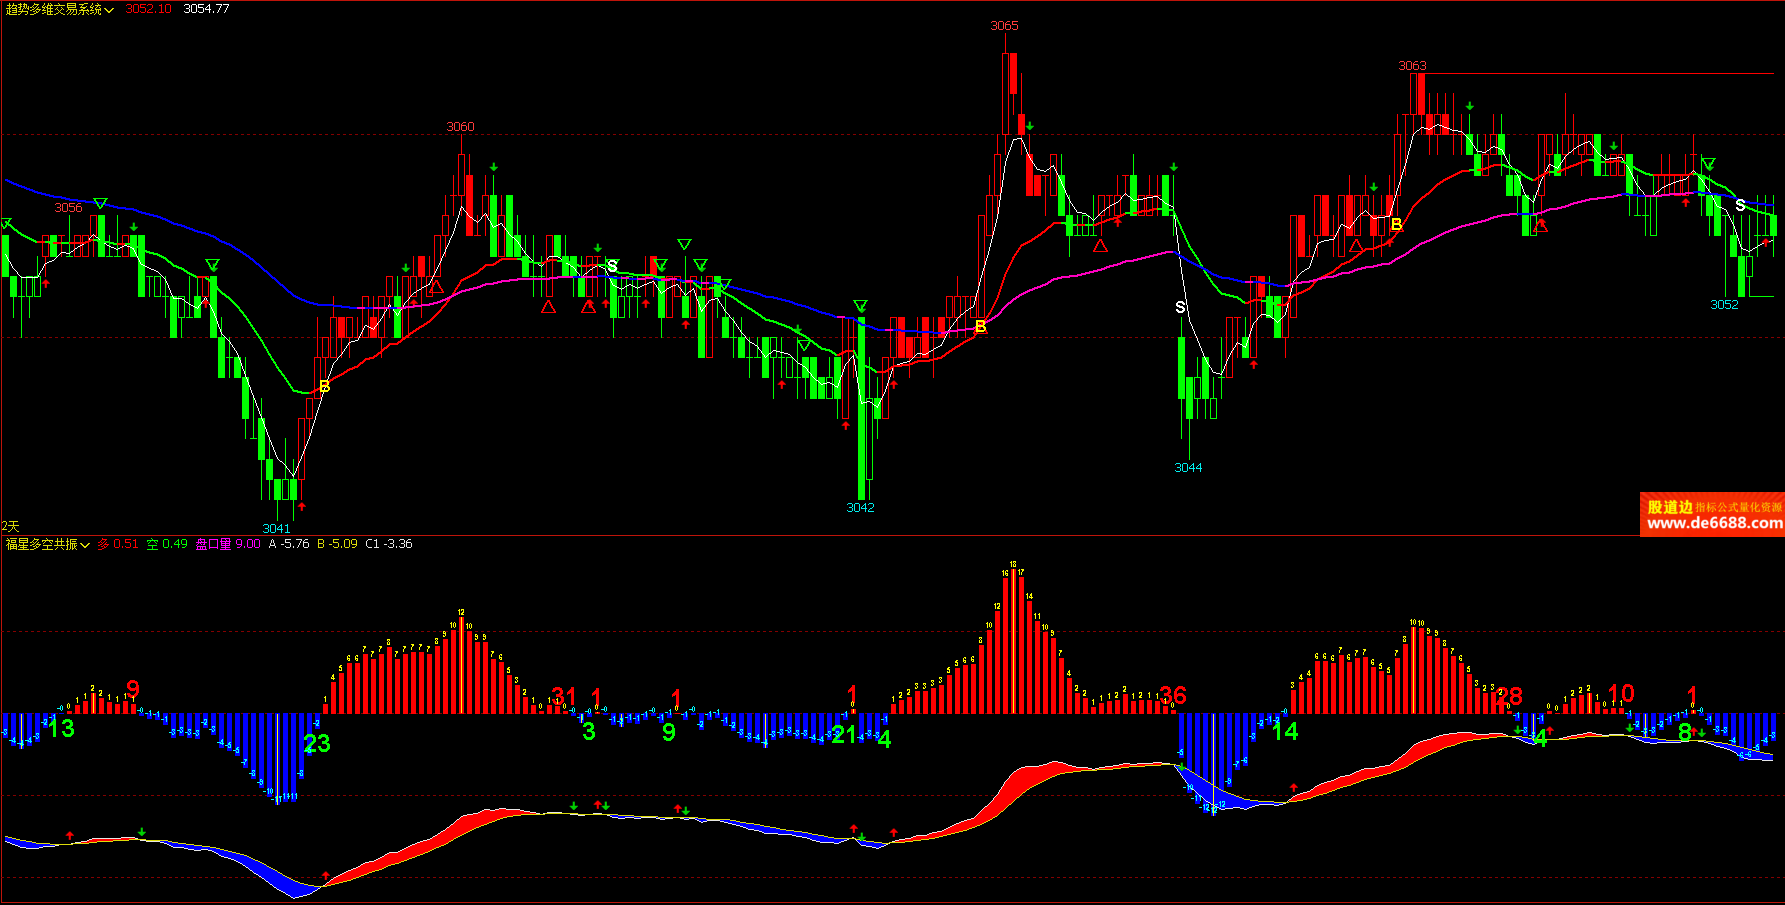This screenshot has height=905, width=1785.
Task: Click the yellow B marker before 3063 peak
Action: tap(1396, 224)
